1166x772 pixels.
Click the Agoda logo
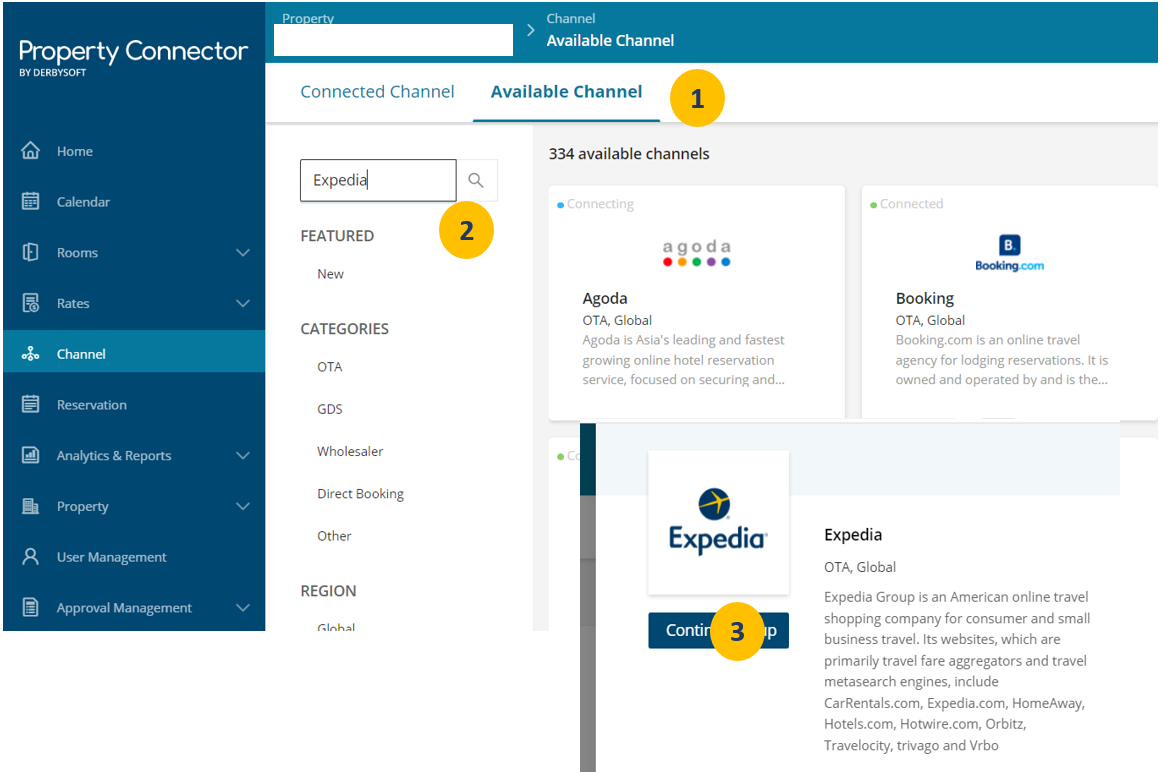click(x=697, y=253)
